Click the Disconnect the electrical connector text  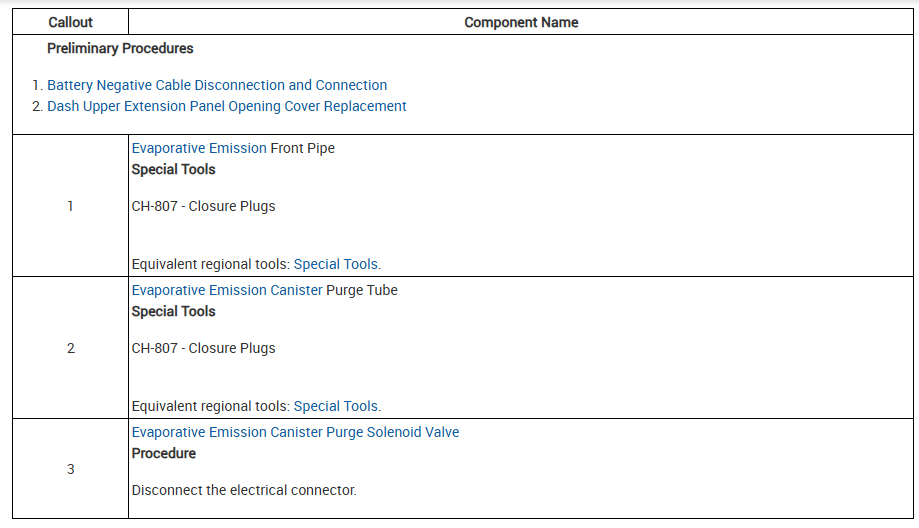(x=244, y=490)
